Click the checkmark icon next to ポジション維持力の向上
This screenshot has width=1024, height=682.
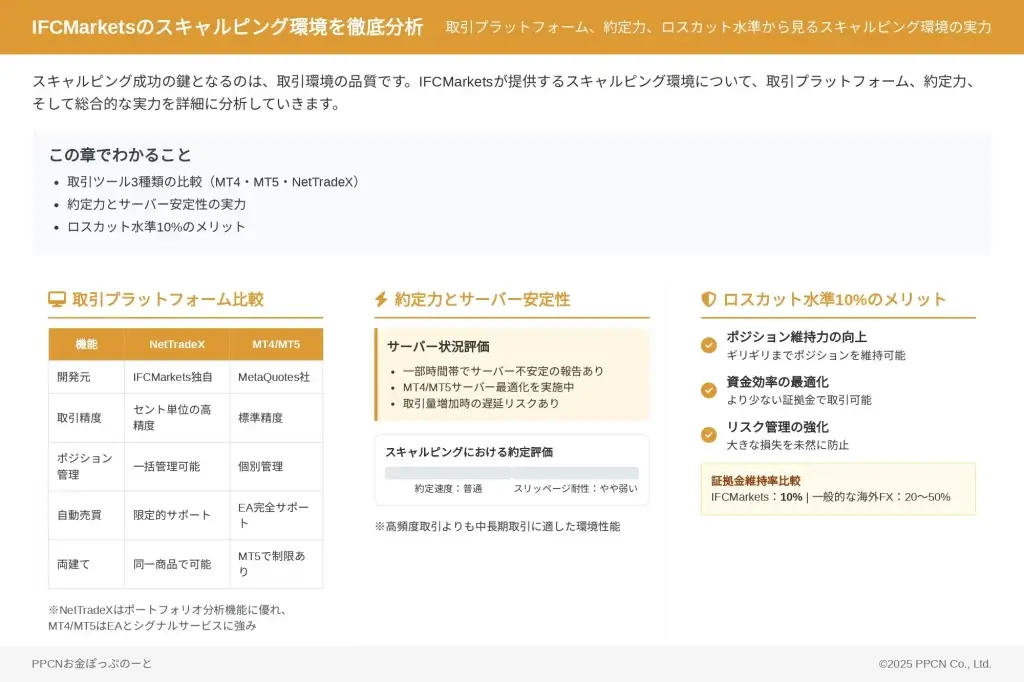(x=709, y=345)
